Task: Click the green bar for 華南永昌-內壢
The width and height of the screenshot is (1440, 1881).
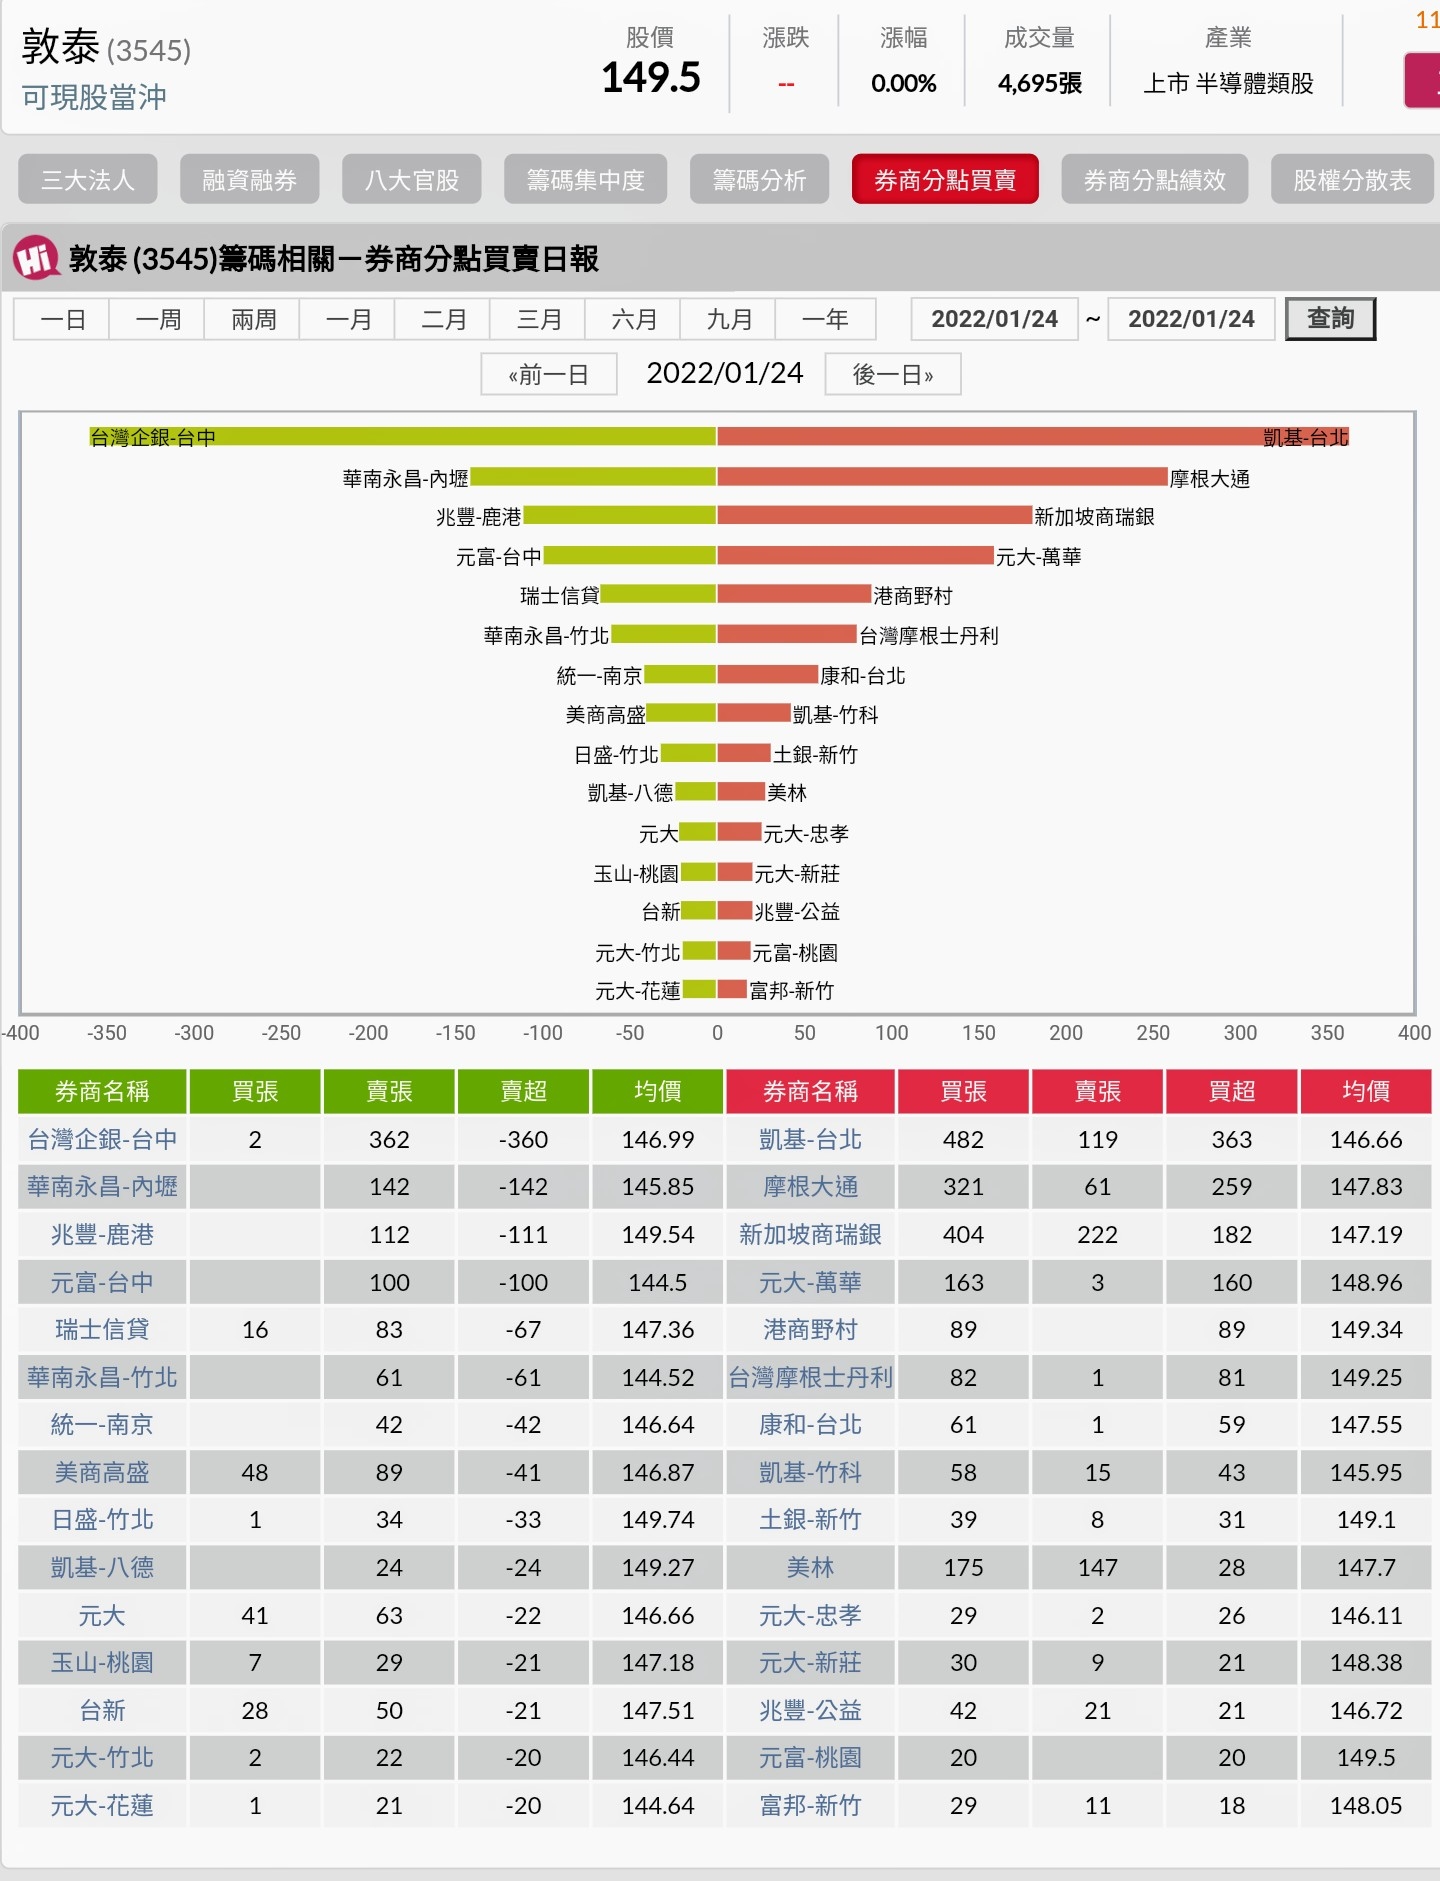Action: coord(593,477)
